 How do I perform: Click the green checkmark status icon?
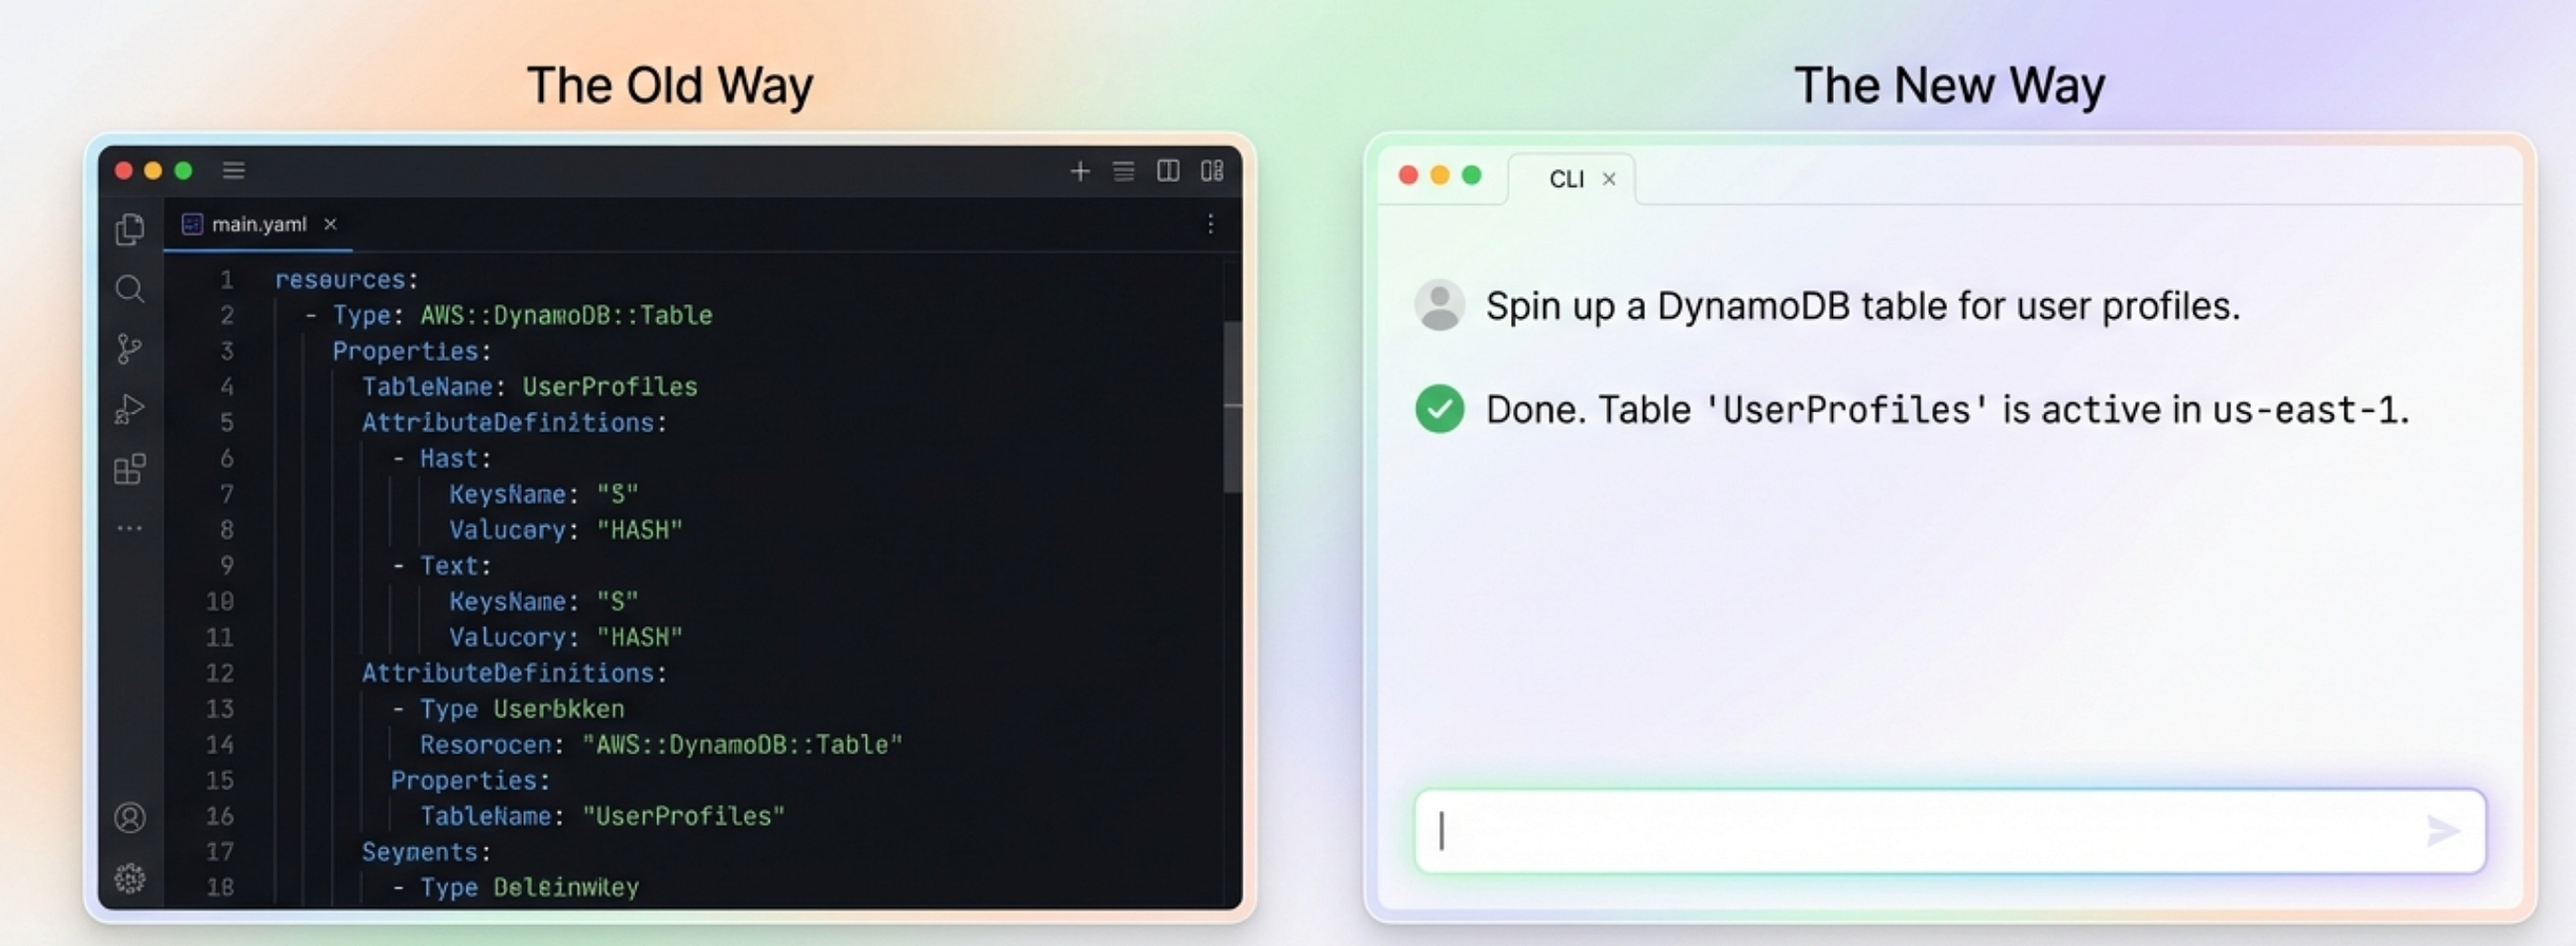(1440, 409)
